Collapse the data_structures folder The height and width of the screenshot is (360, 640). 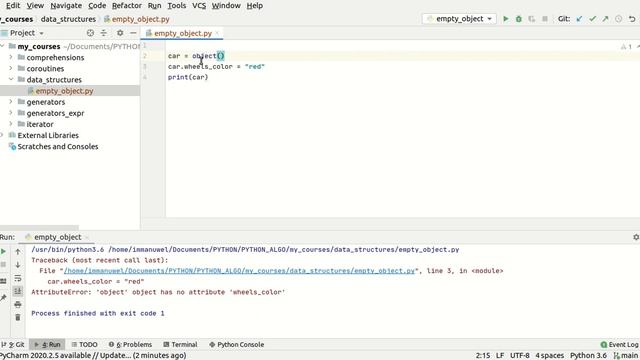coord(11,79)
